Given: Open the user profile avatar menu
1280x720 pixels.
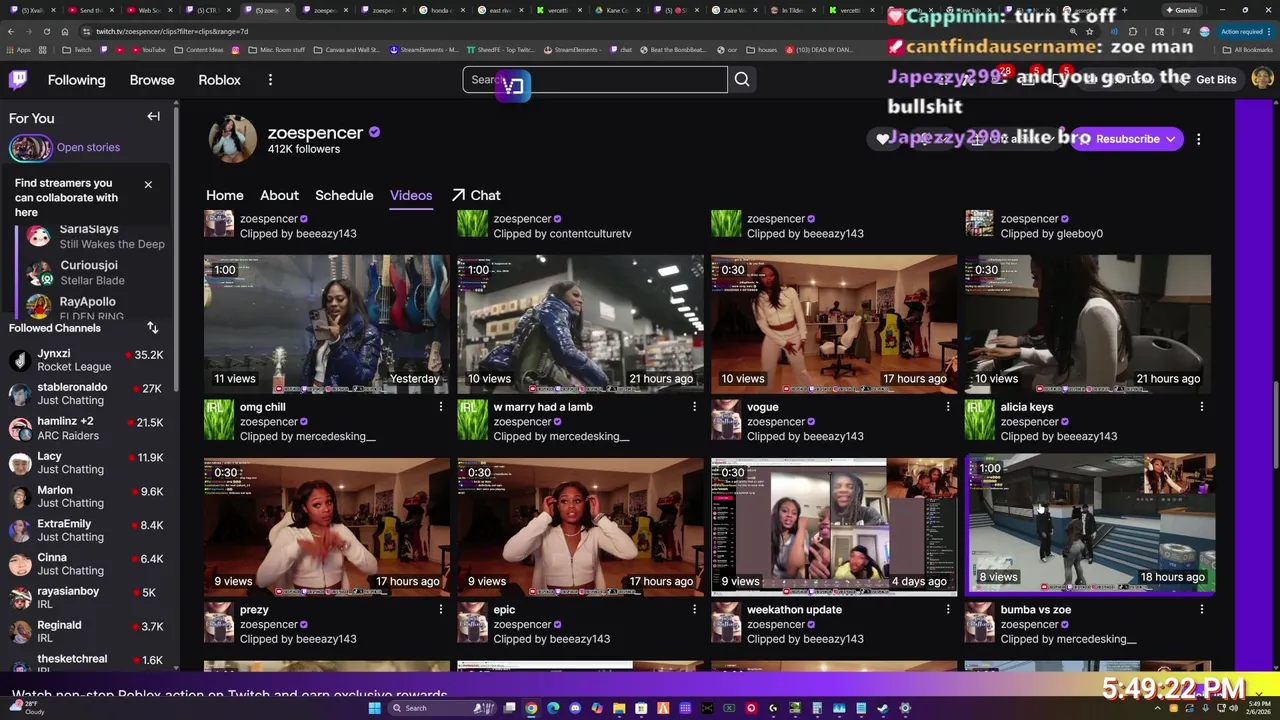Looking at the screenshot, I should (1262, 79).
